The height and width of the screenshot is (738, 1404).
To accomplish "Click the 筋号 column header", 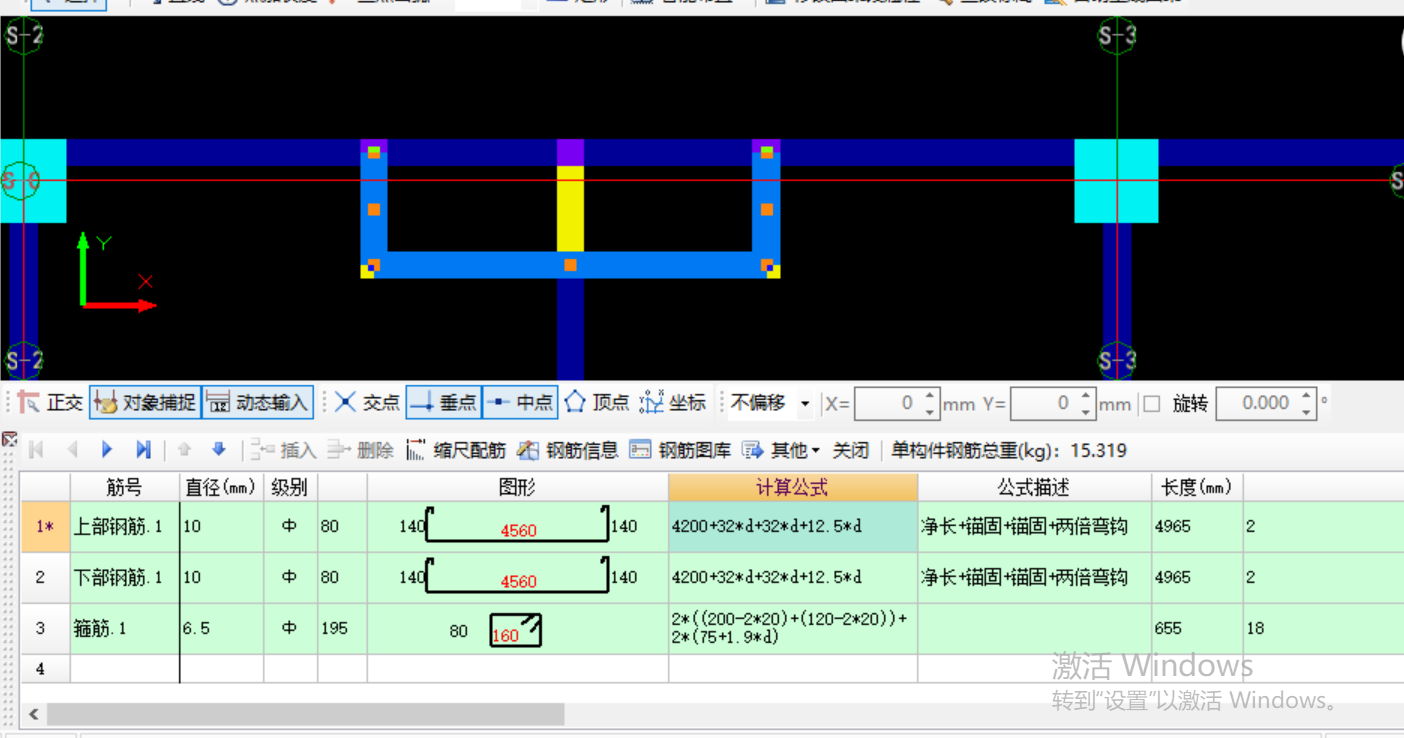I will pyautogui.click(x=125, y=487).
